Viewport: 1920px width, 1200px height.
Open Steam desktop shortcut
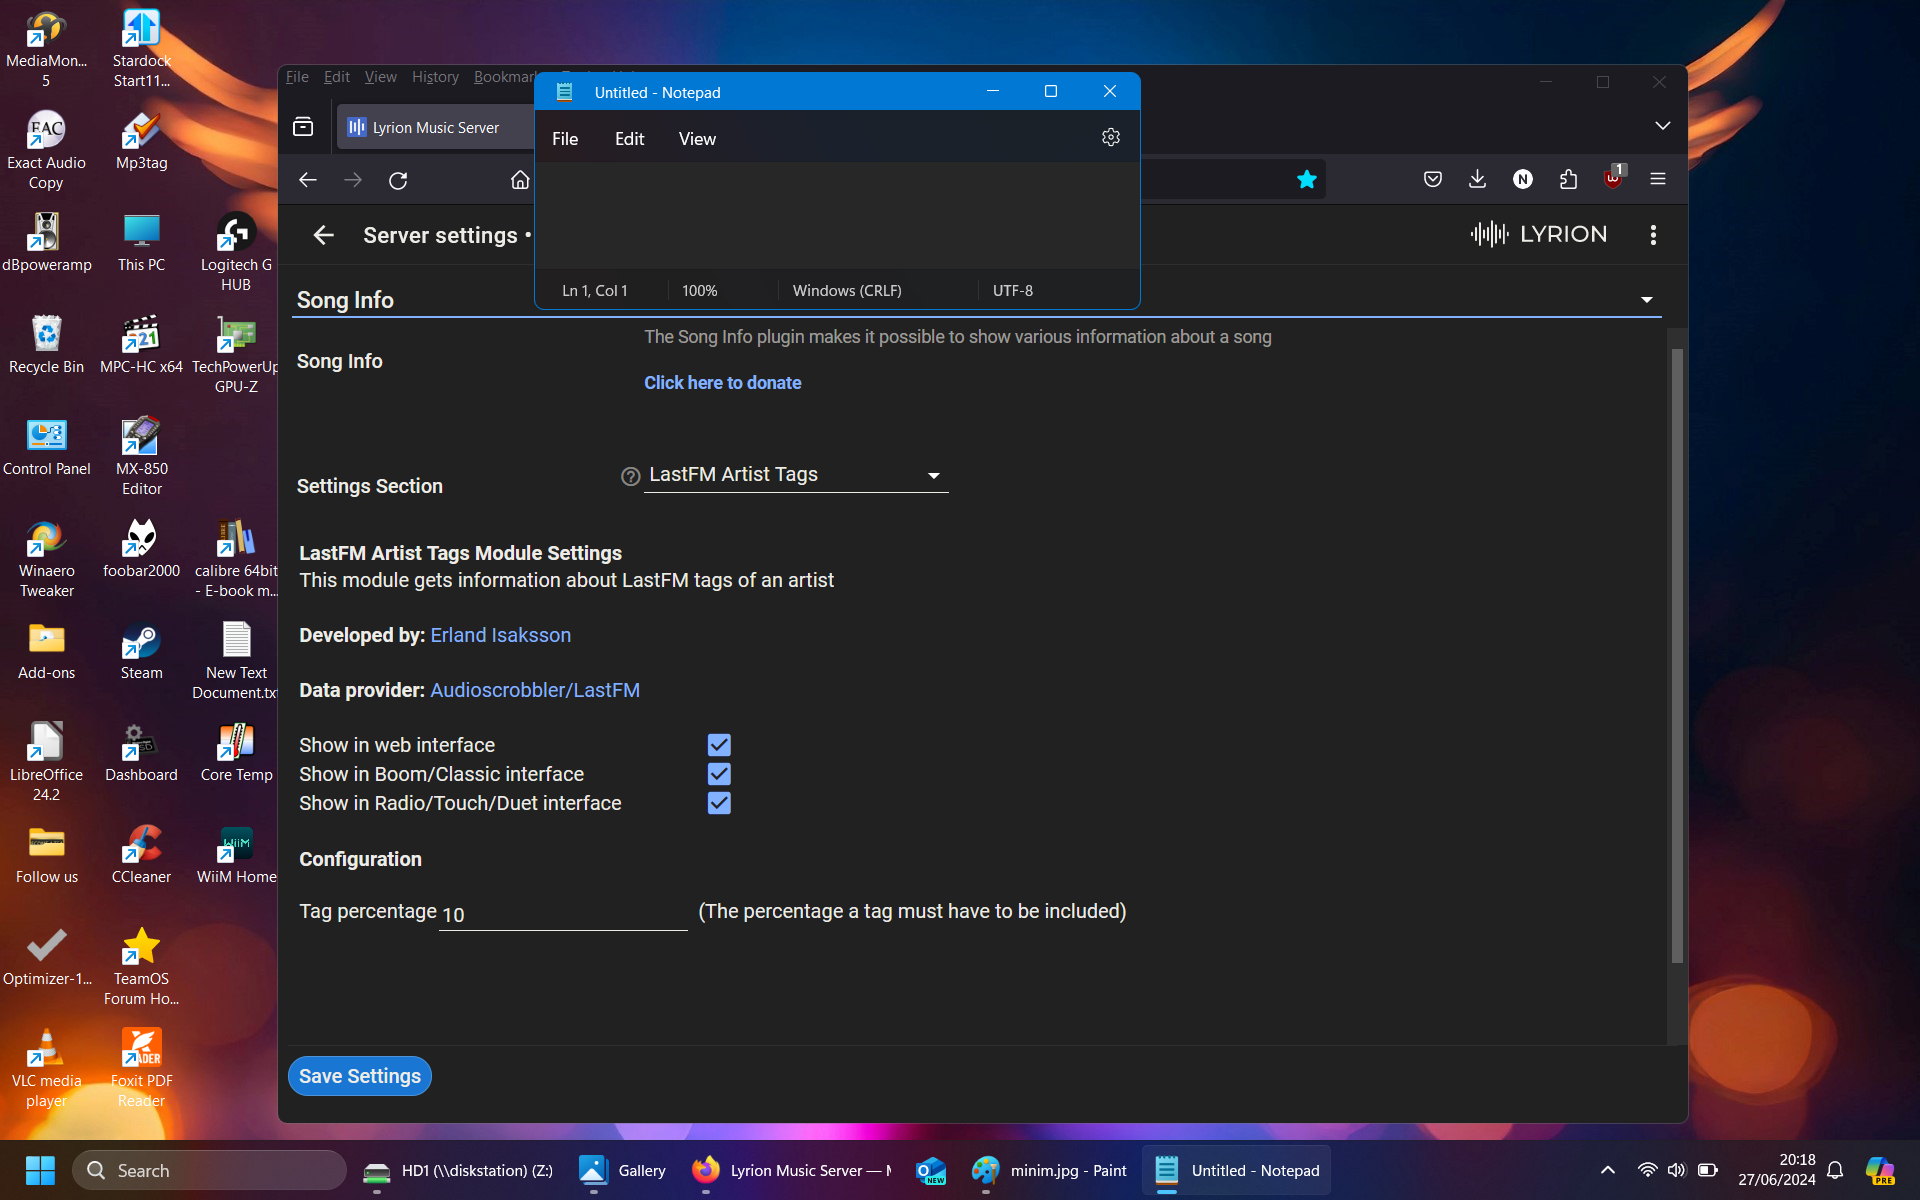(141, 652)
